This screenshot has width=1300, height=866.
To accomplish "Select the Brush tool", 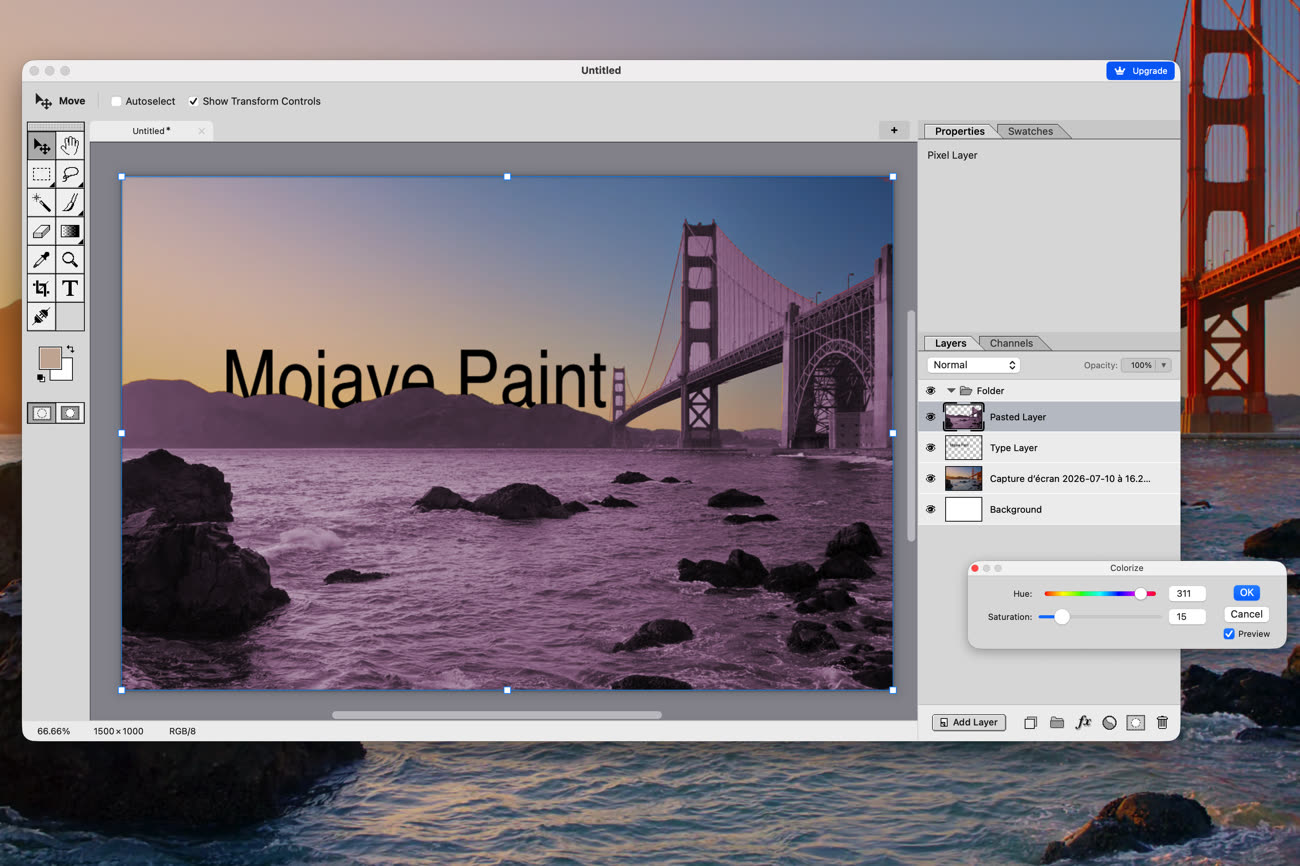I will [x=70, y=203].
